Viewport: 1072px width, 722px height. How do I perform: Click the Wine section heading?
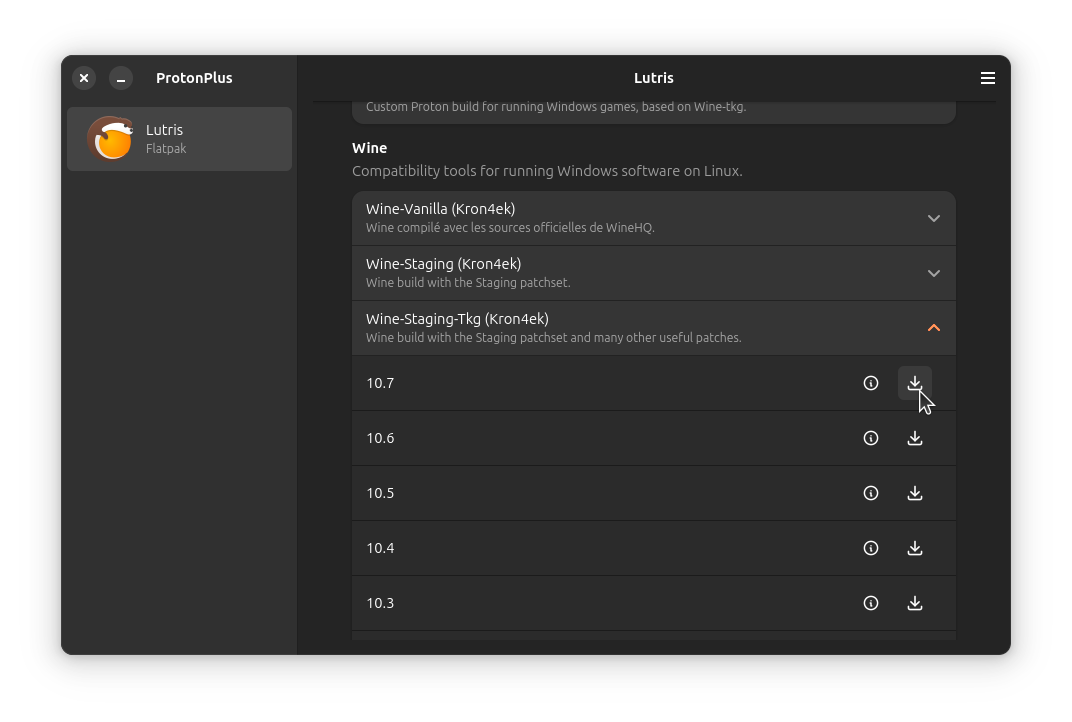coord(369,148)
